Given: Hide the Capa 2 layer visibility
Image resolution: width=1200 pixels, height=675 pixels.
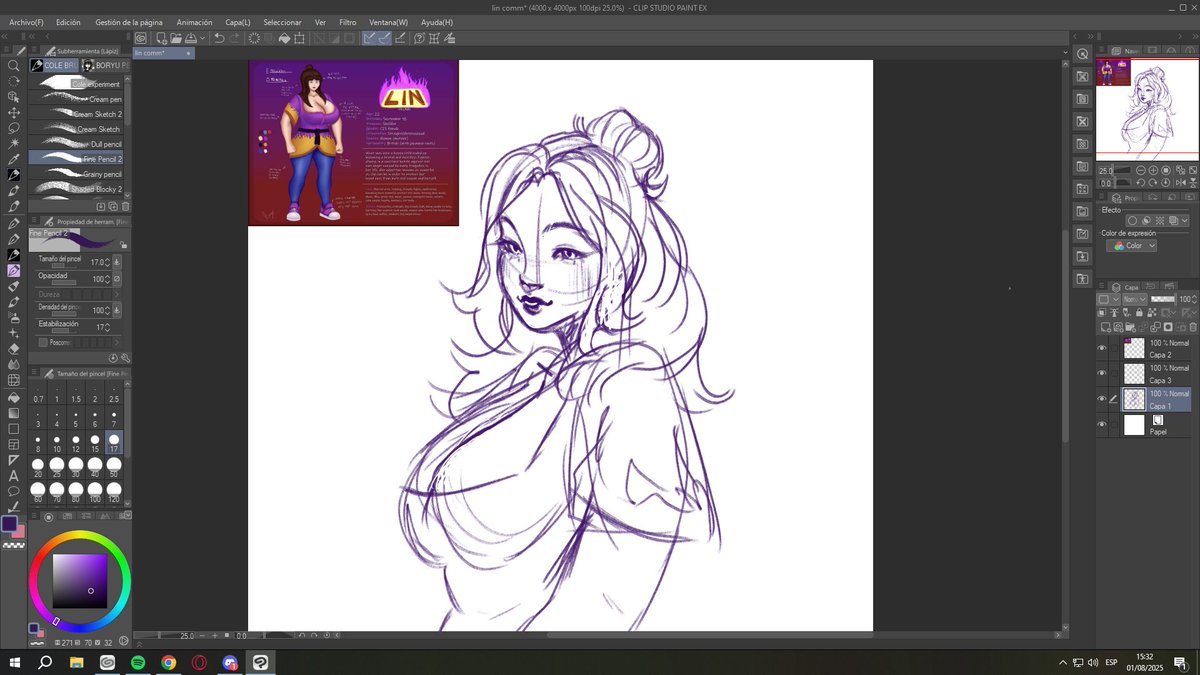Looking at the screenshot, I should pyautogui.click(x=1102, y=347).
